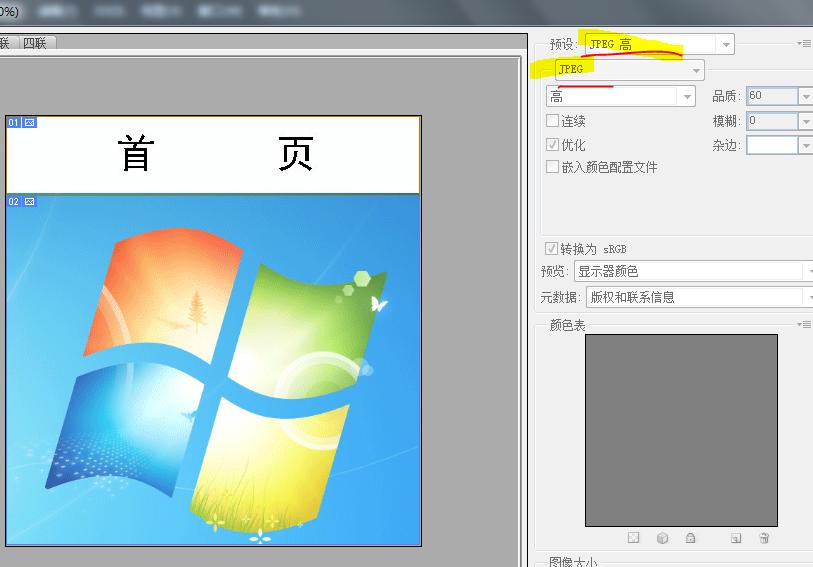Viewport: 813px width, 567px height.
Task: Open the JPEG file format dropdown
Action: point(629,69)
